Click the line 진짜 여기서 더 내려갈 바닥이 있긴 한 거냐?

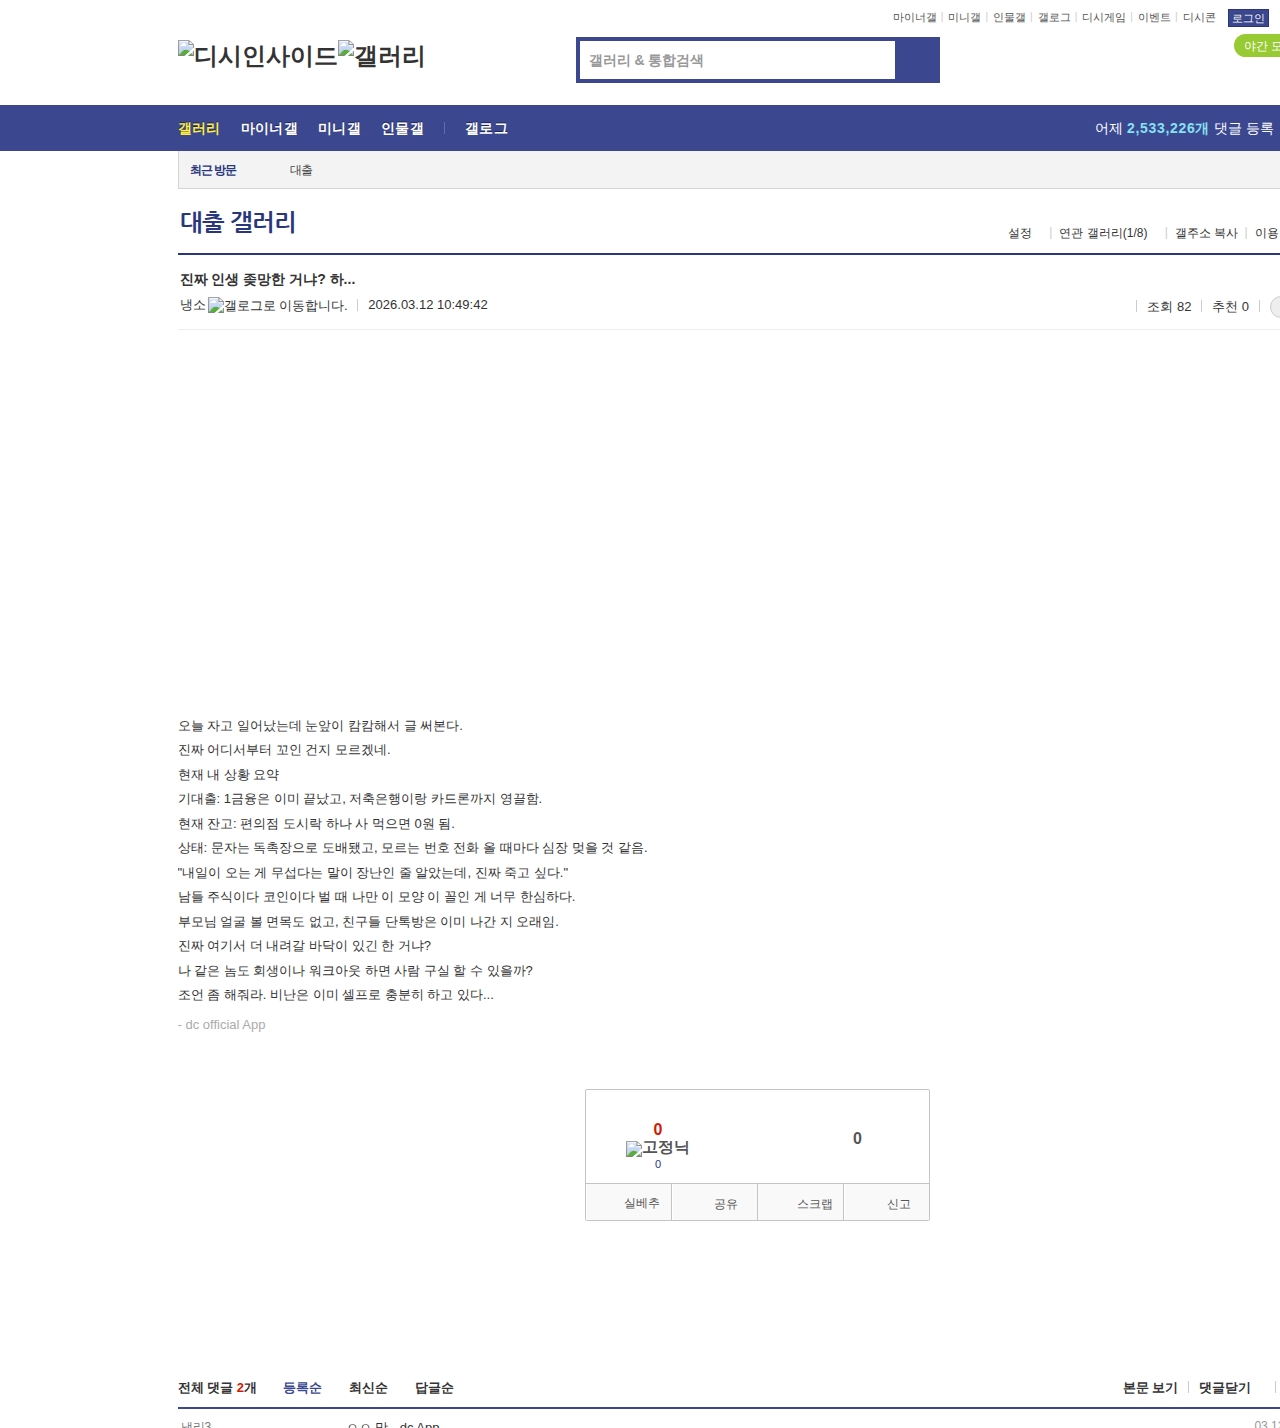(x=305, y=946)
